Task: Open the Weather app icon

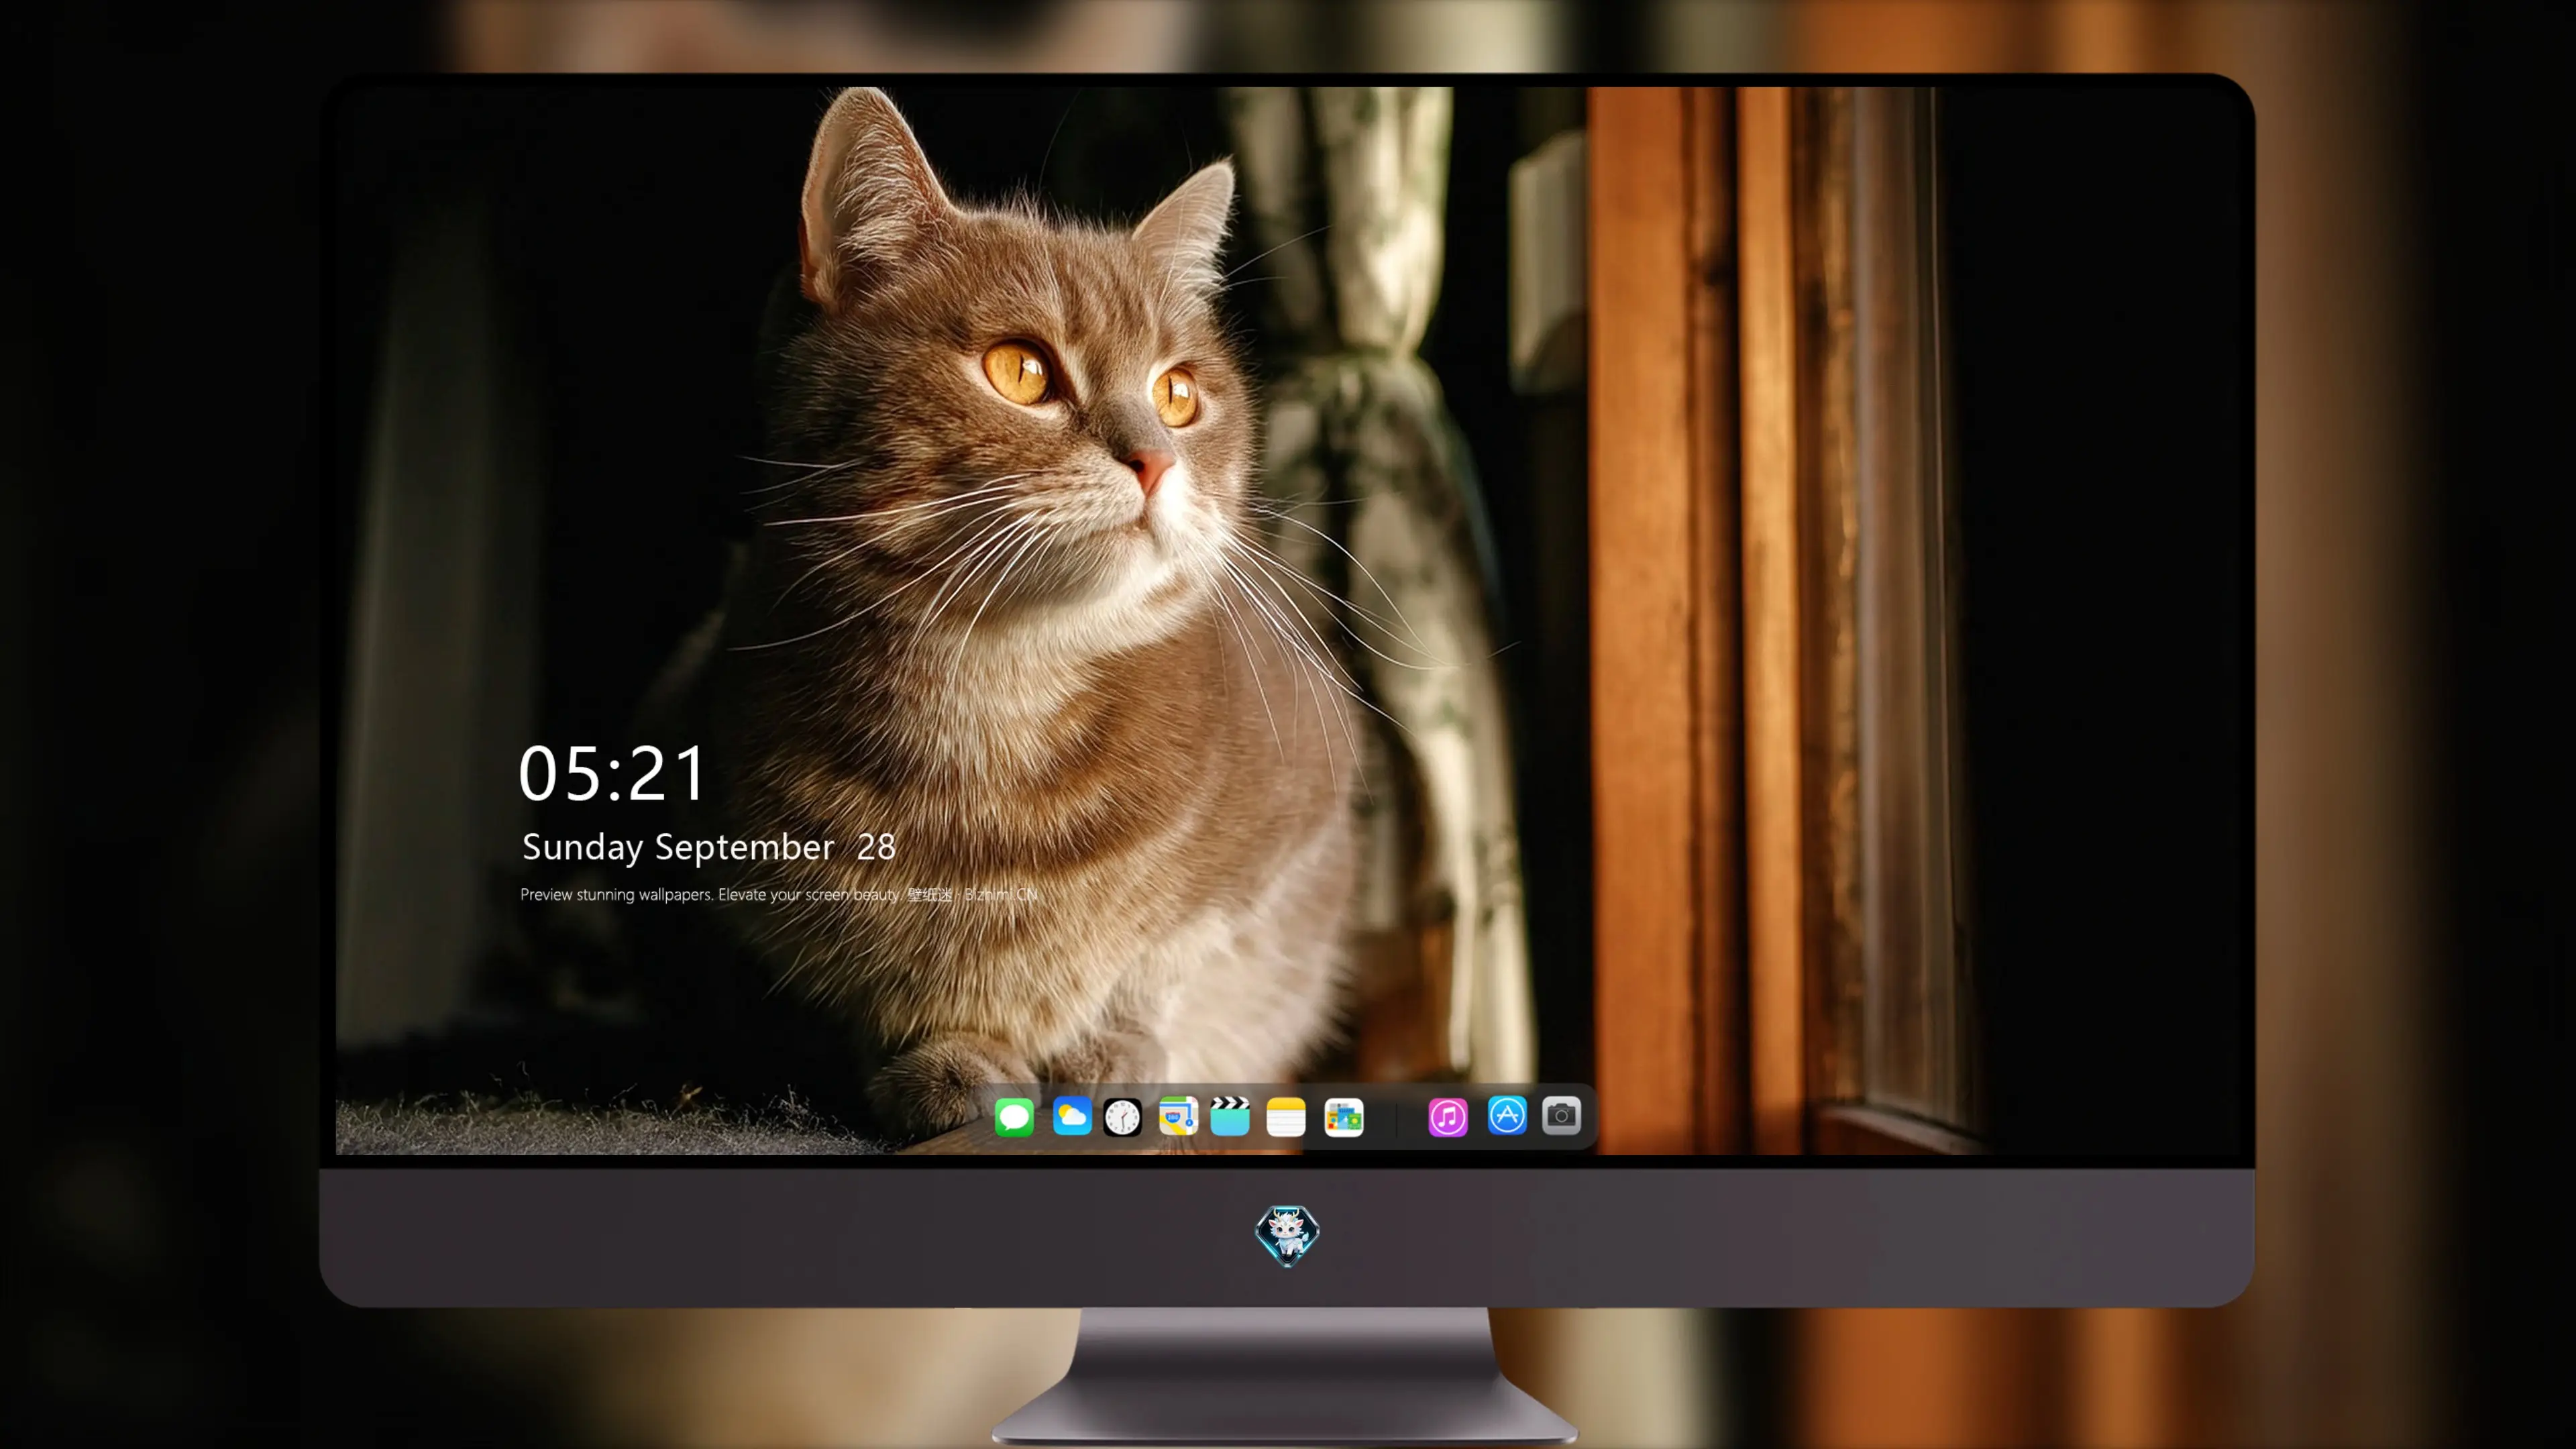Action: click(x=1072, y=1116)
